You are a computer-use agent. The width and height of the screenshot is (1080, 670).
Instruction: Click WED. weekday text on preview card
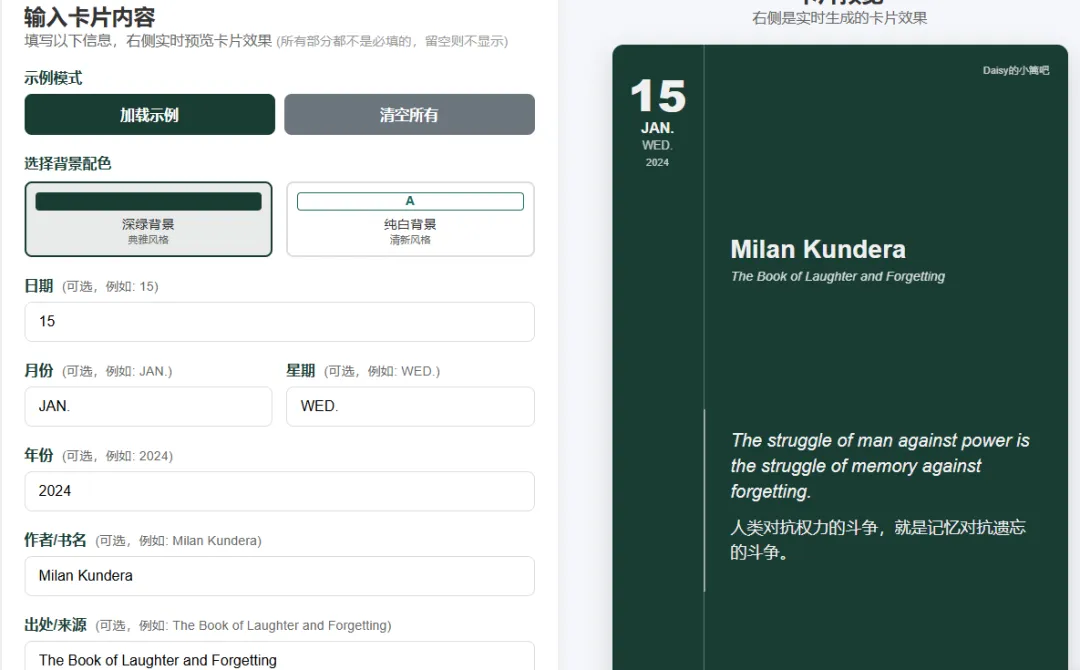[657, 145]
